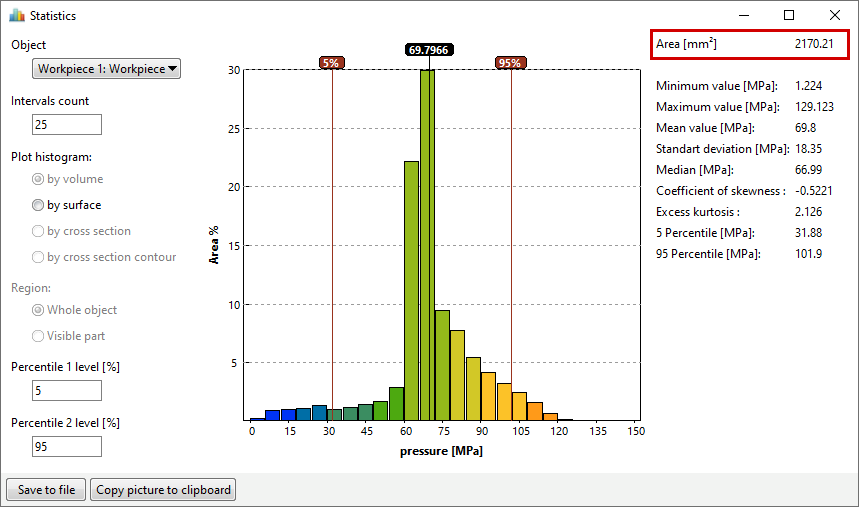The image size is (859, 507).
Task: Choose 'by cross section contour' option
Action: 39,258
